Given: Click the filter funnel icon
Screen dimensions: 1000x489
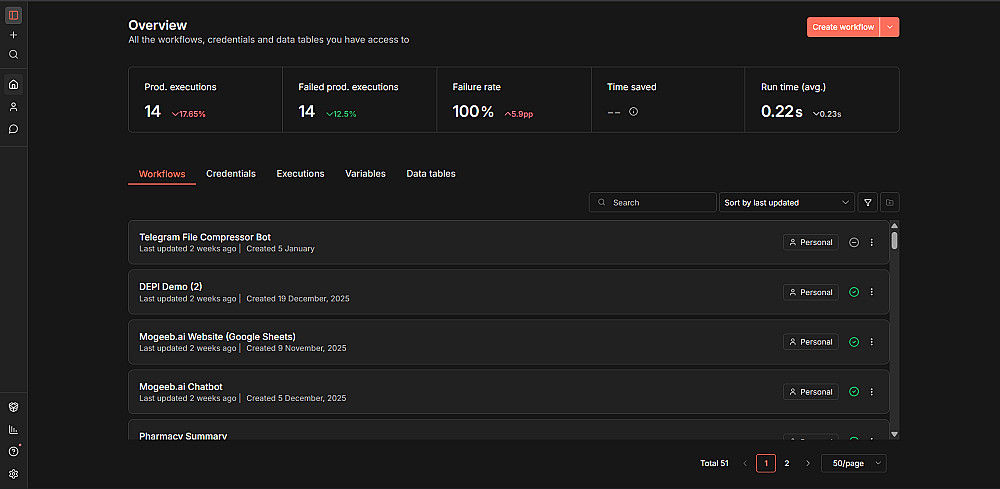Looking at the screenshot, I should click(x=867, y=202).
